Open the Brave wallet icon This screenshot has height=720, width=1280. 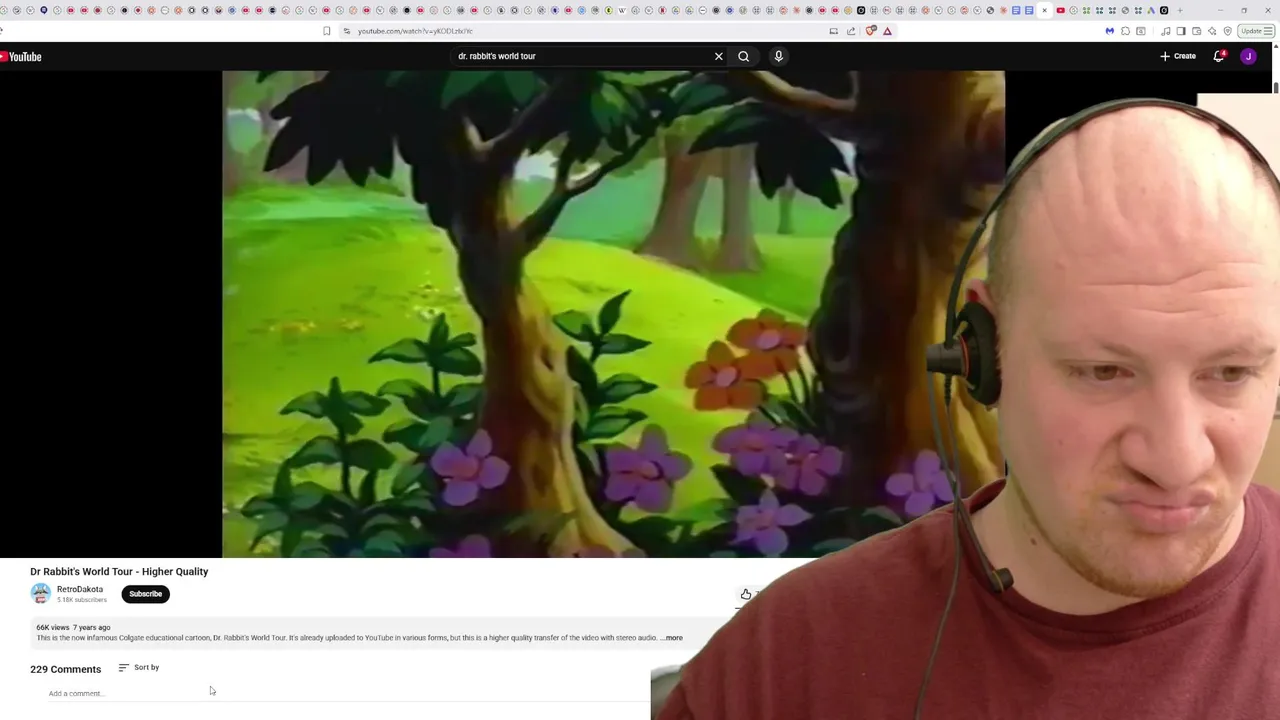1196,31
